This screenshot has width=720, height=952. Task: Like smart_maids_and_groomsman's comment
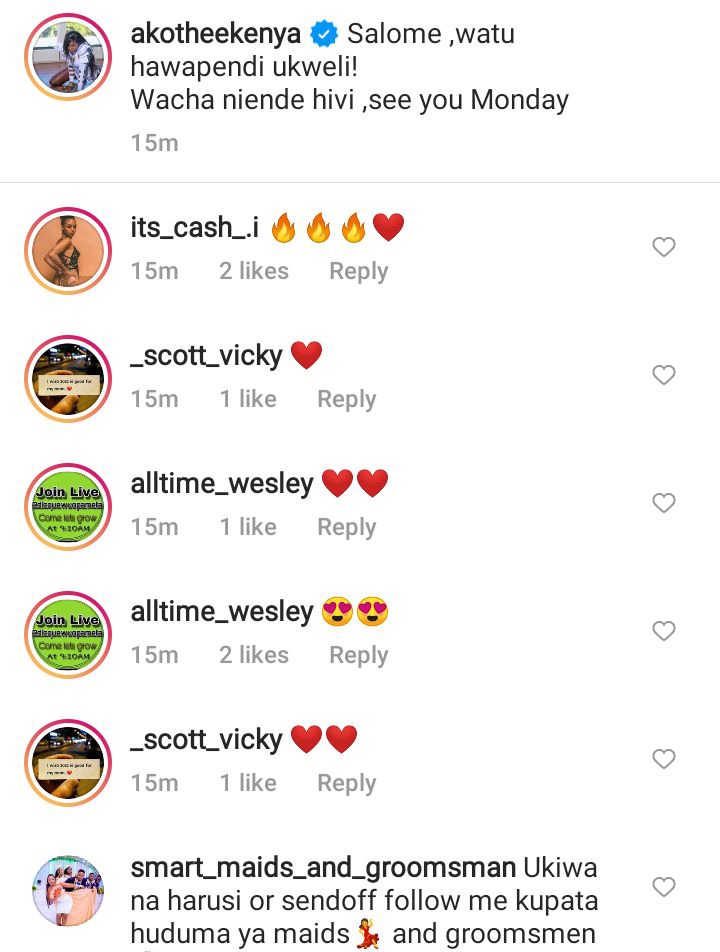click(x=664, y=887)
